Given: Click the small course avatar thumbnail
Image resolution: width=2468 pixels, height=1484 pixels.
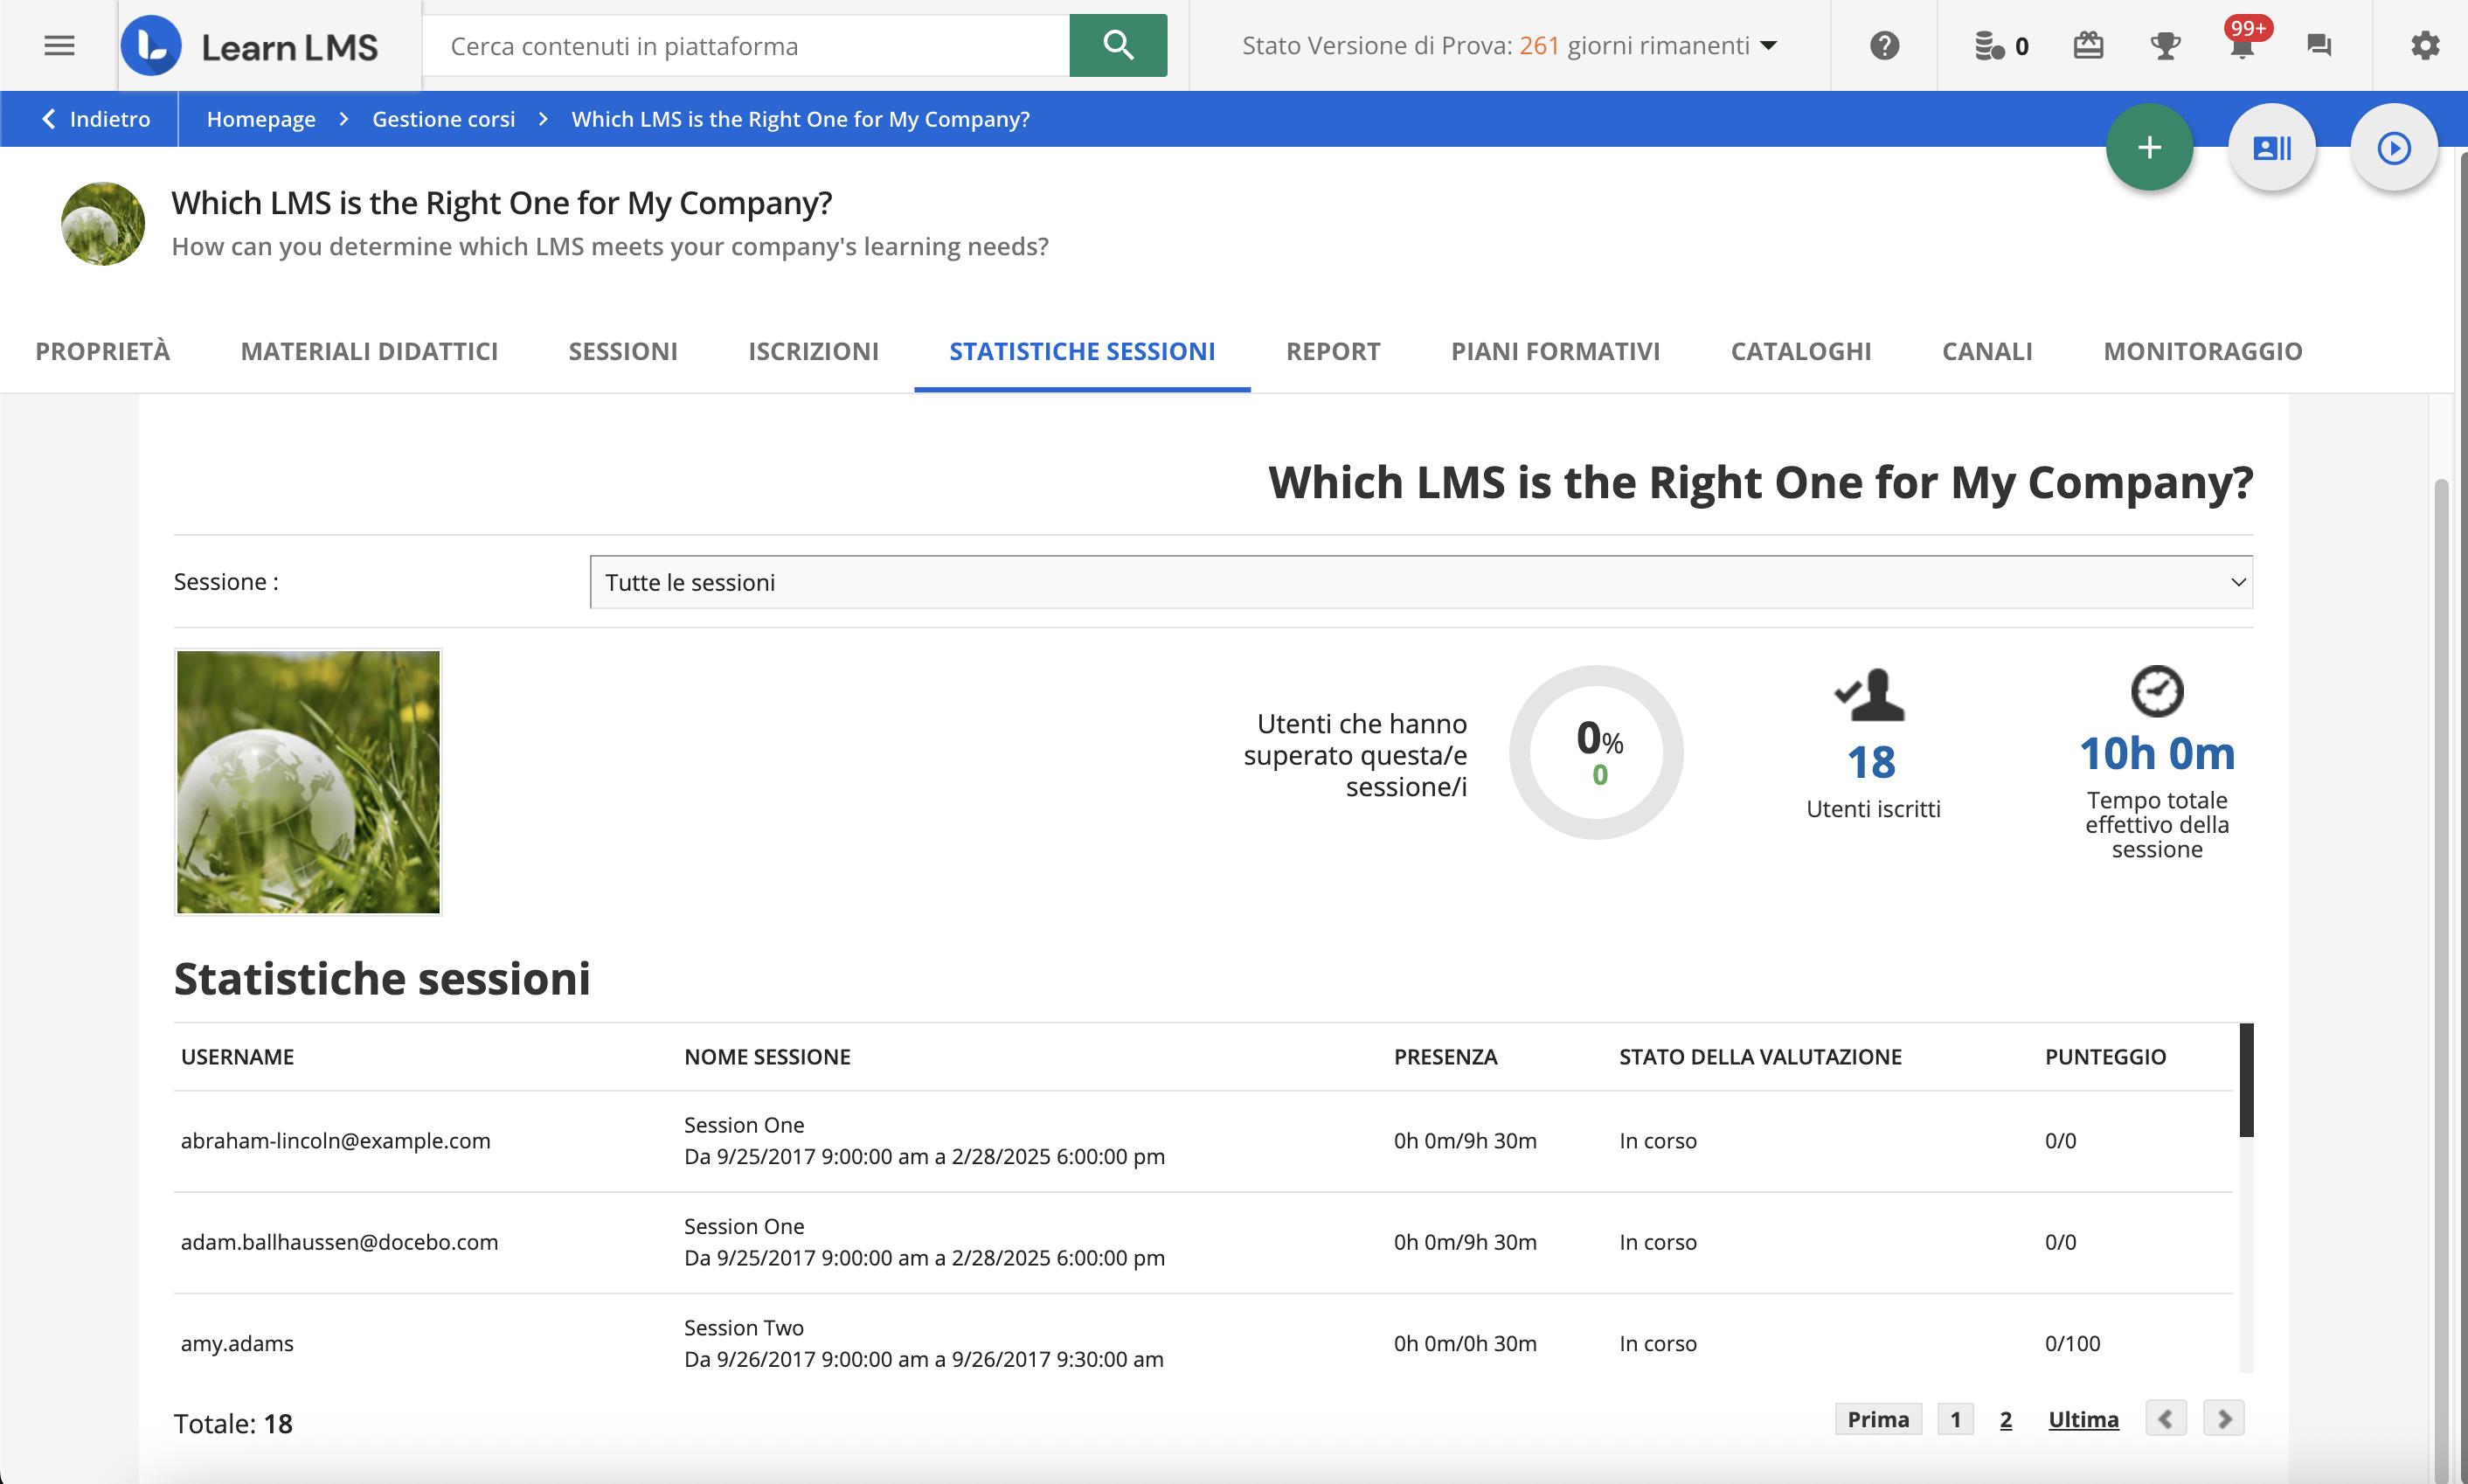Looking at the screenshot, I should [x=103, y=223].
